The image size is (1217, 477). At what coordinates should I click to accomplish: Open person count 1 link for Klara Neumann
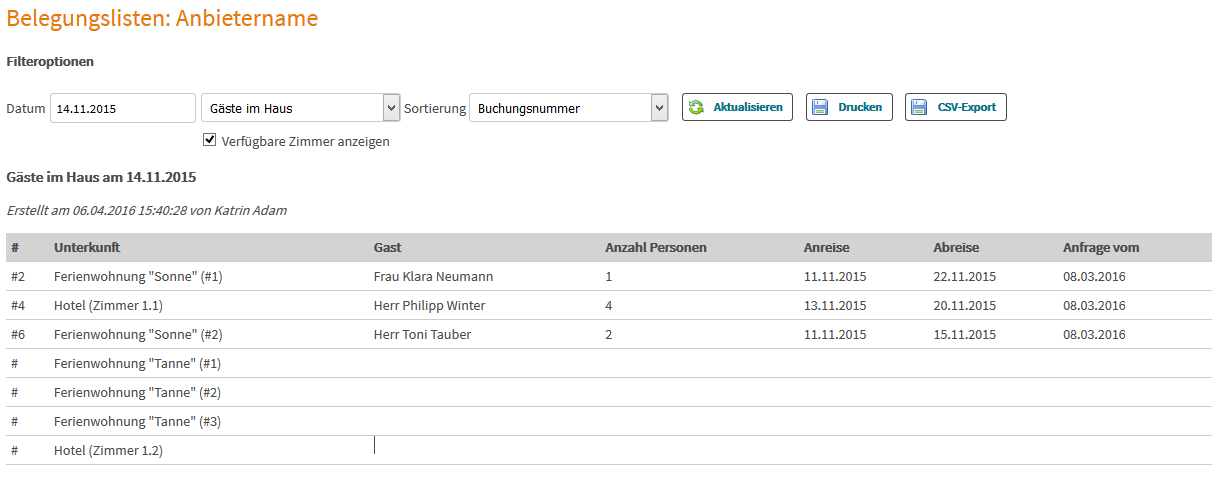(x=609, y=277)
